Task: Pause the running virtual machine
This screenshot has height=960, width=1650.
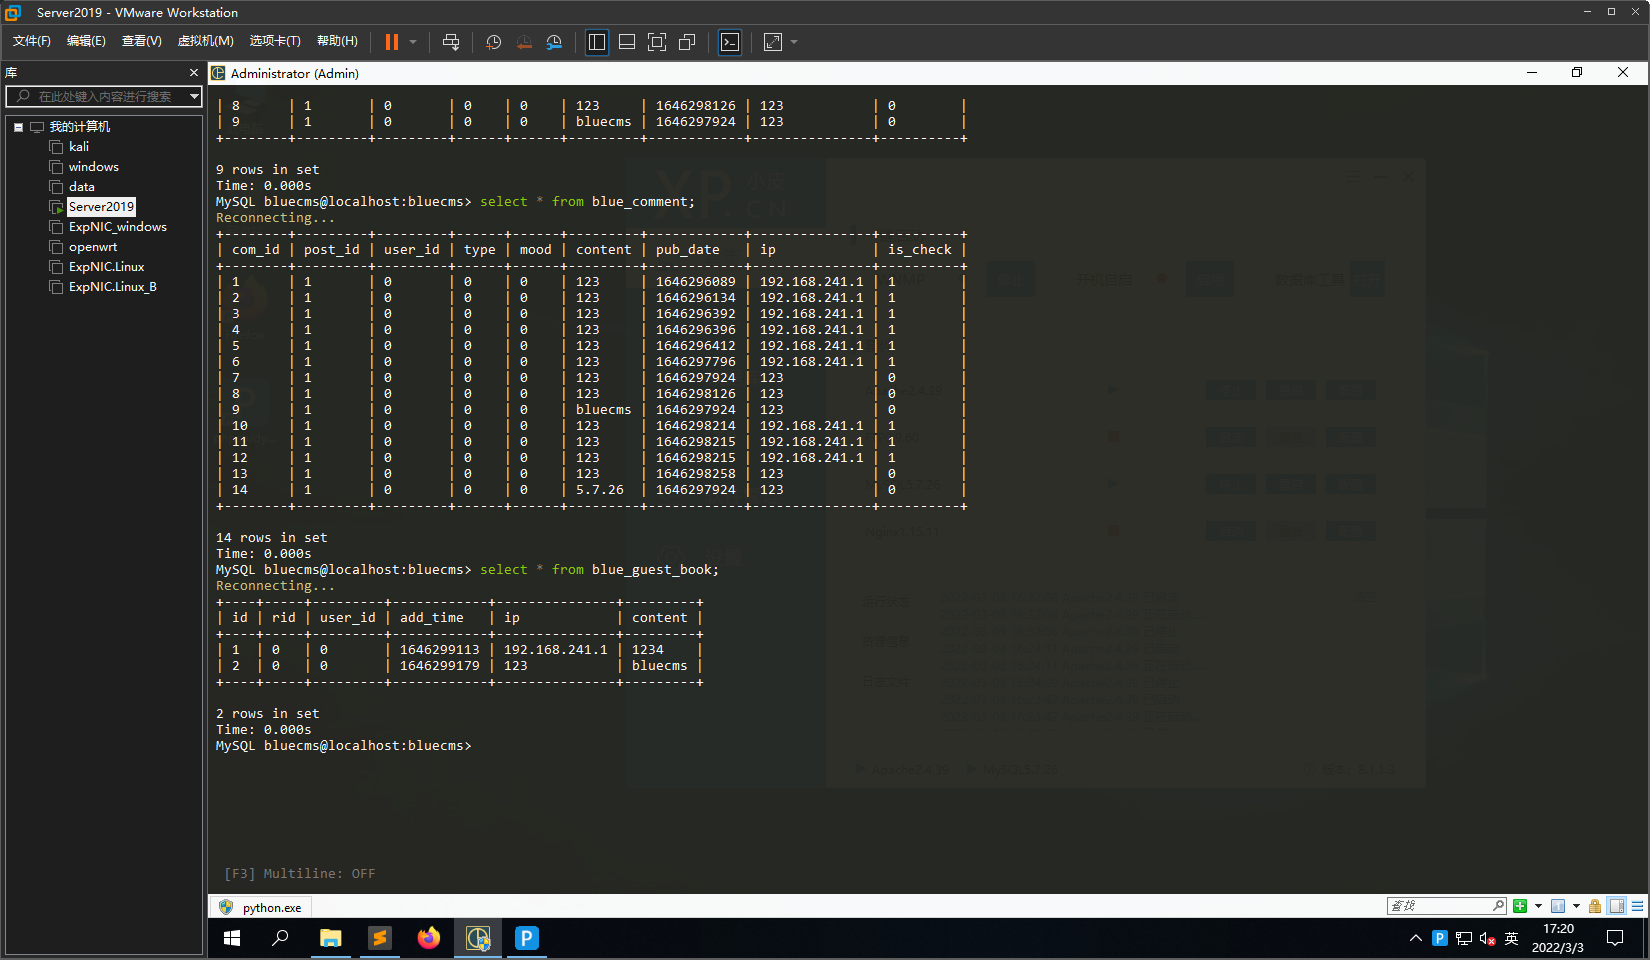Action: [392, 42]
